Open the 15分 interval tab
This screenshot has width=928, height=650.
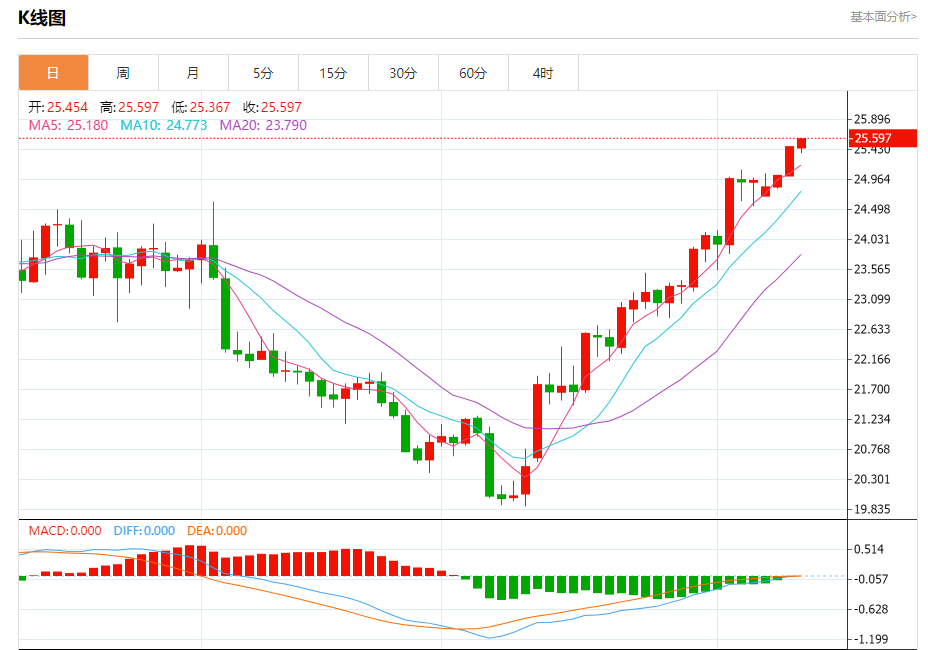[x=333, y=73]
